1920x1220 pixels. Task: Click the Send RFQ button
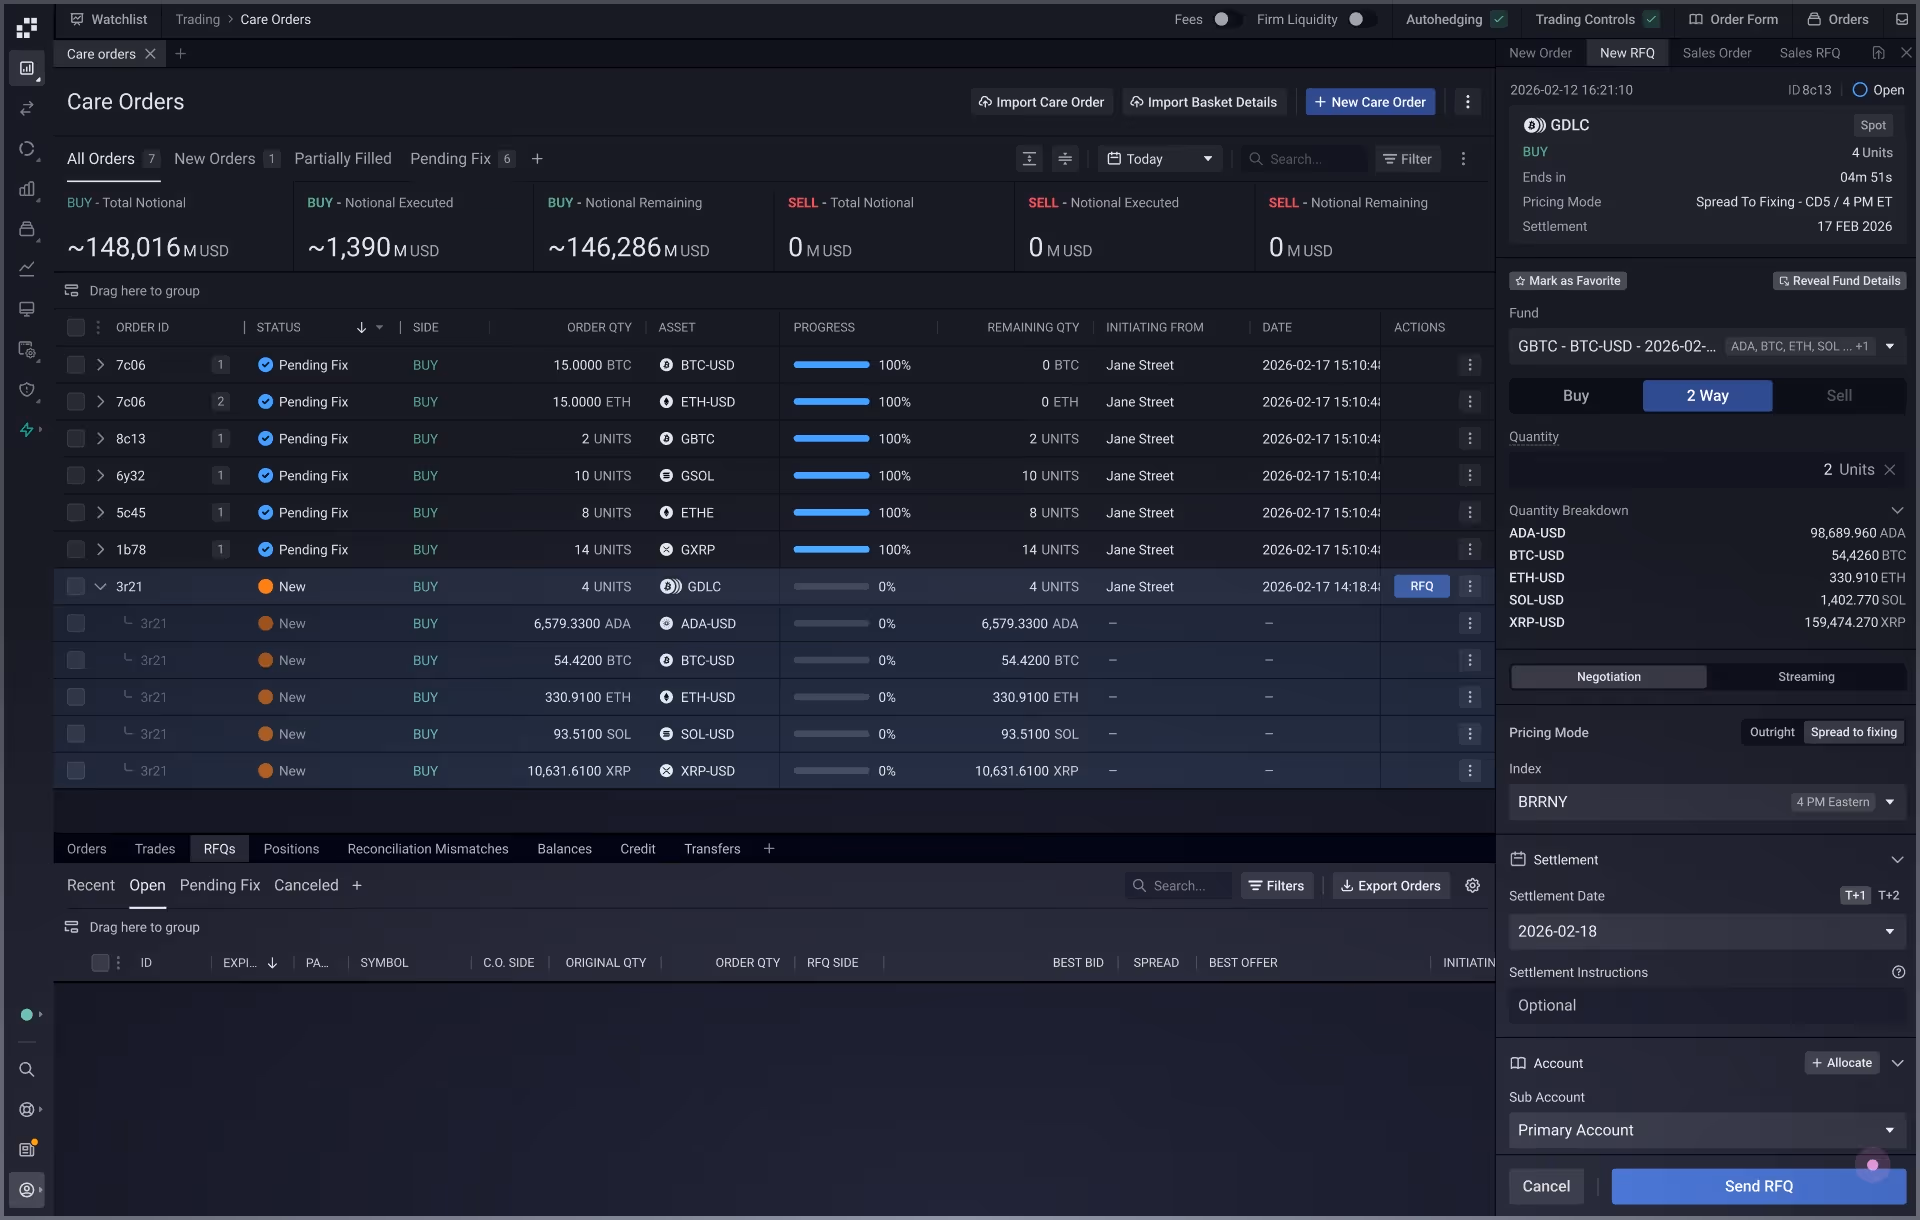[x=1758, y=1186]
